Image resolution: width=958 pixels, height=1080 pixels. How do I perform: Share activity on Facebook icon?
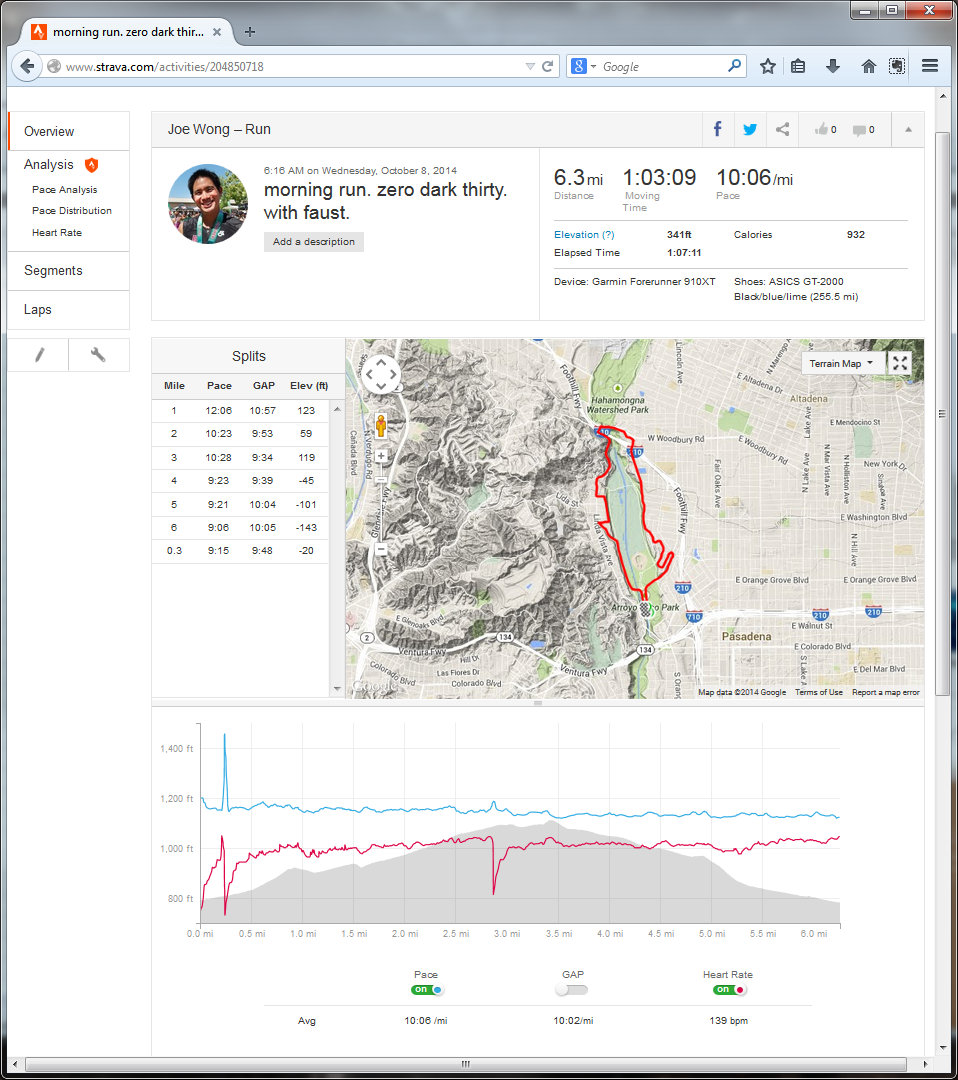[717, 129]
